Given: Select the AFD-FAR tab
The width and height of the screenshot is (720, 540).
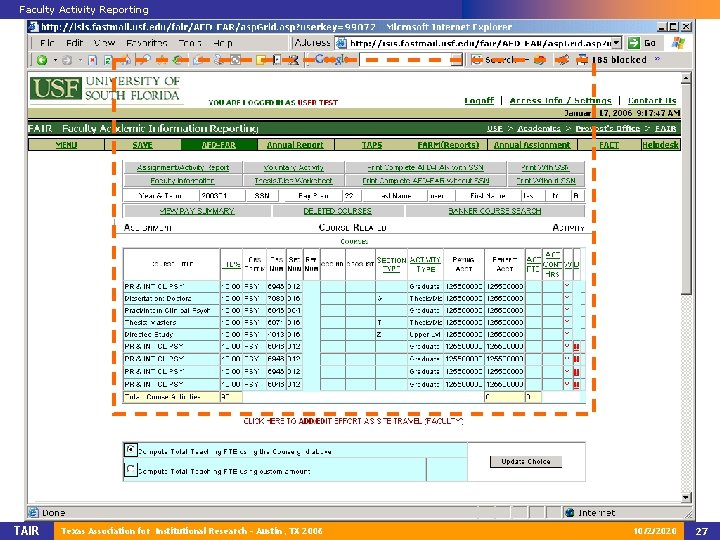Looking at the screenshot, I should [x=219, y=145].
